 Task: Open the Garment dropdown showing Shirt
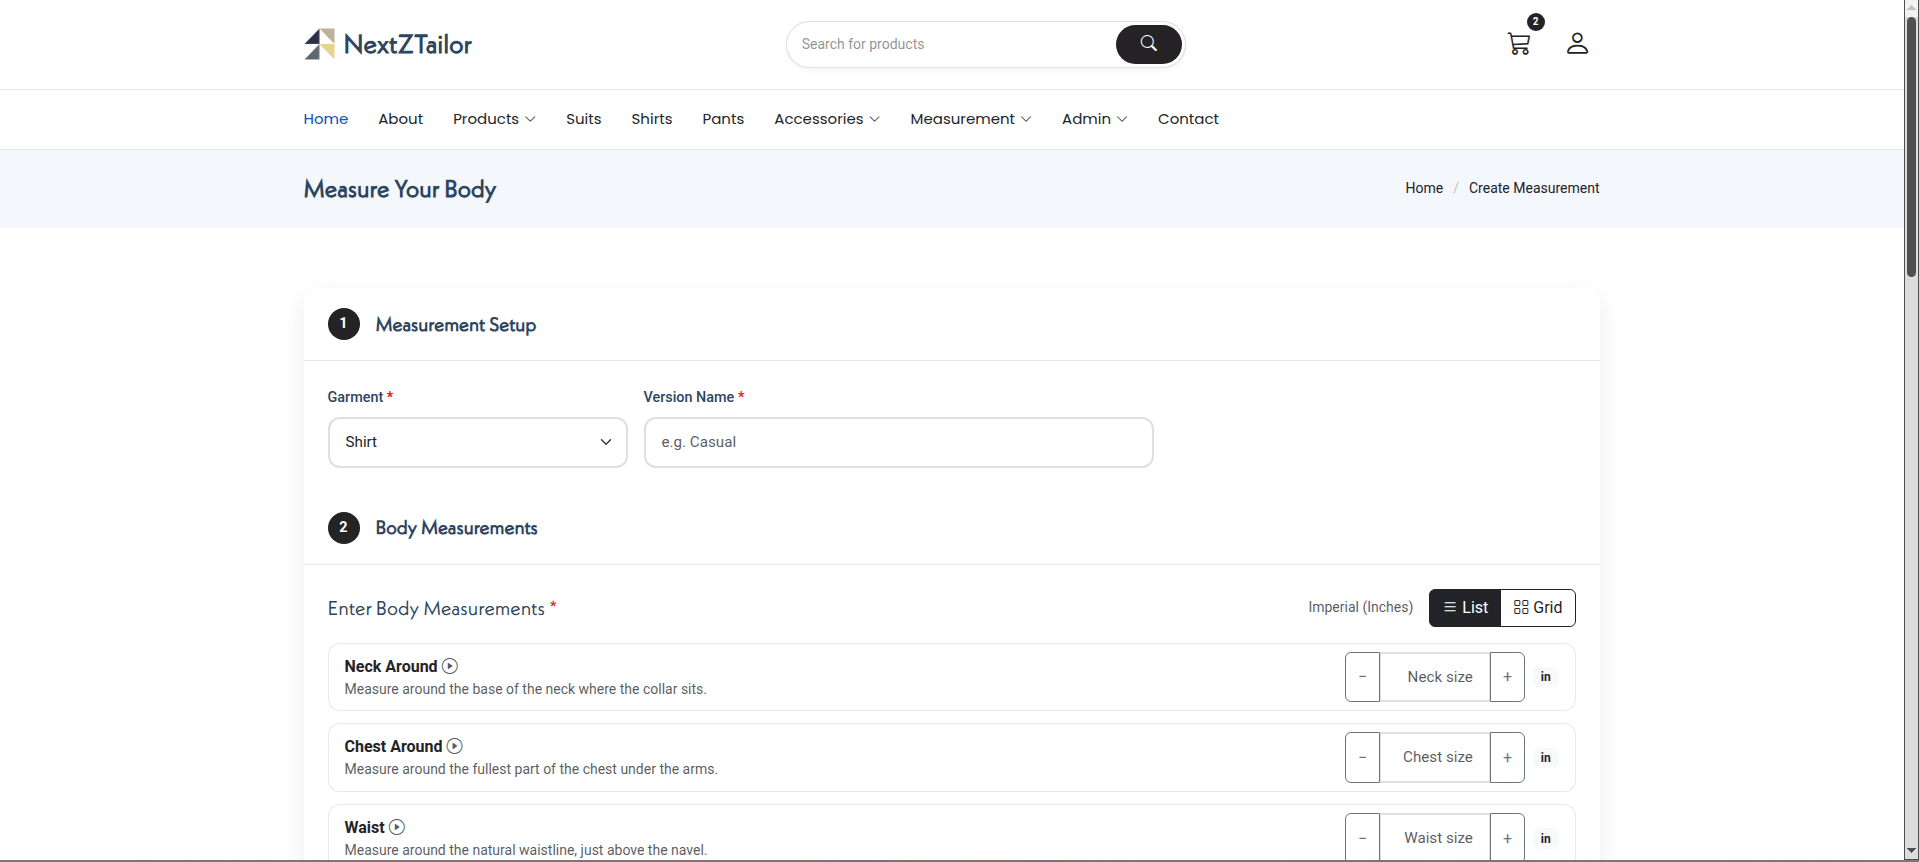(478, 442)
